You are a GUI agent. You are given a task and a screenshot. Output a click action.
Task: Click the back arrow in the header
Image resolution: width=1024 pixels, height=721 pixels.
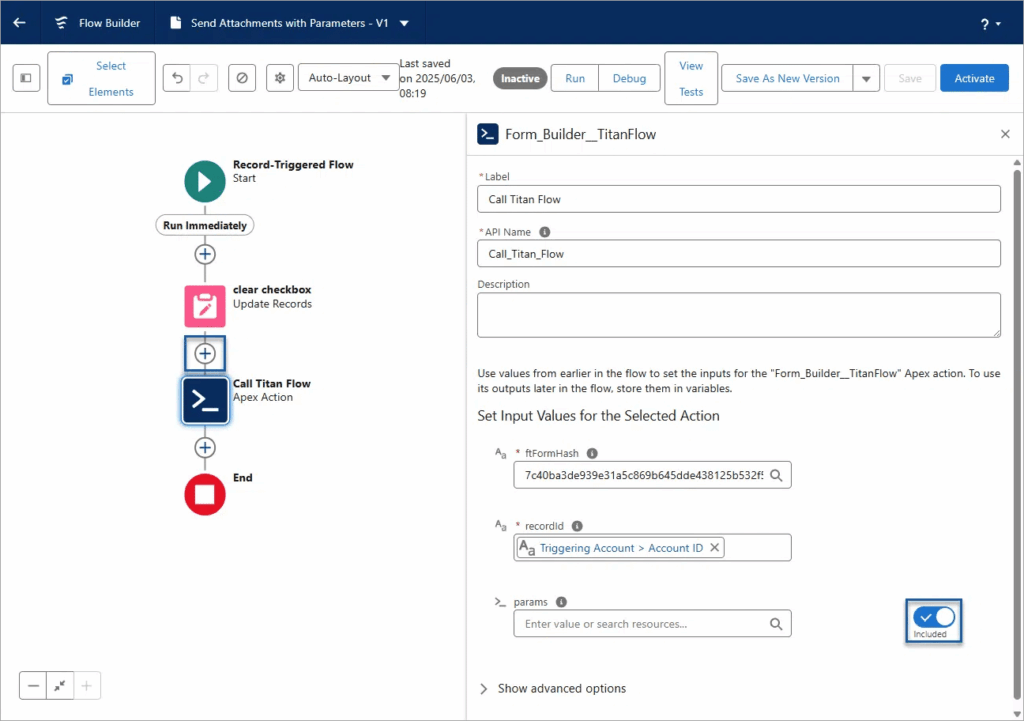(x=20, y=23)
